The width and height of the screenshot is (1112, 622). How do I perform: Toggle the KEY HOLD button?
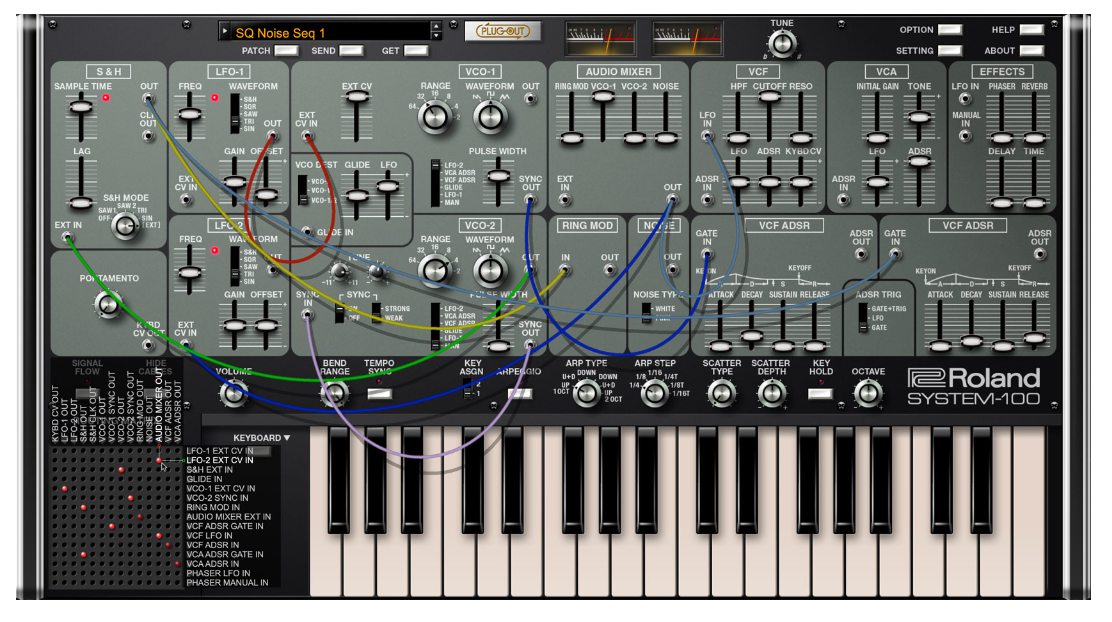tap(821, 394)
